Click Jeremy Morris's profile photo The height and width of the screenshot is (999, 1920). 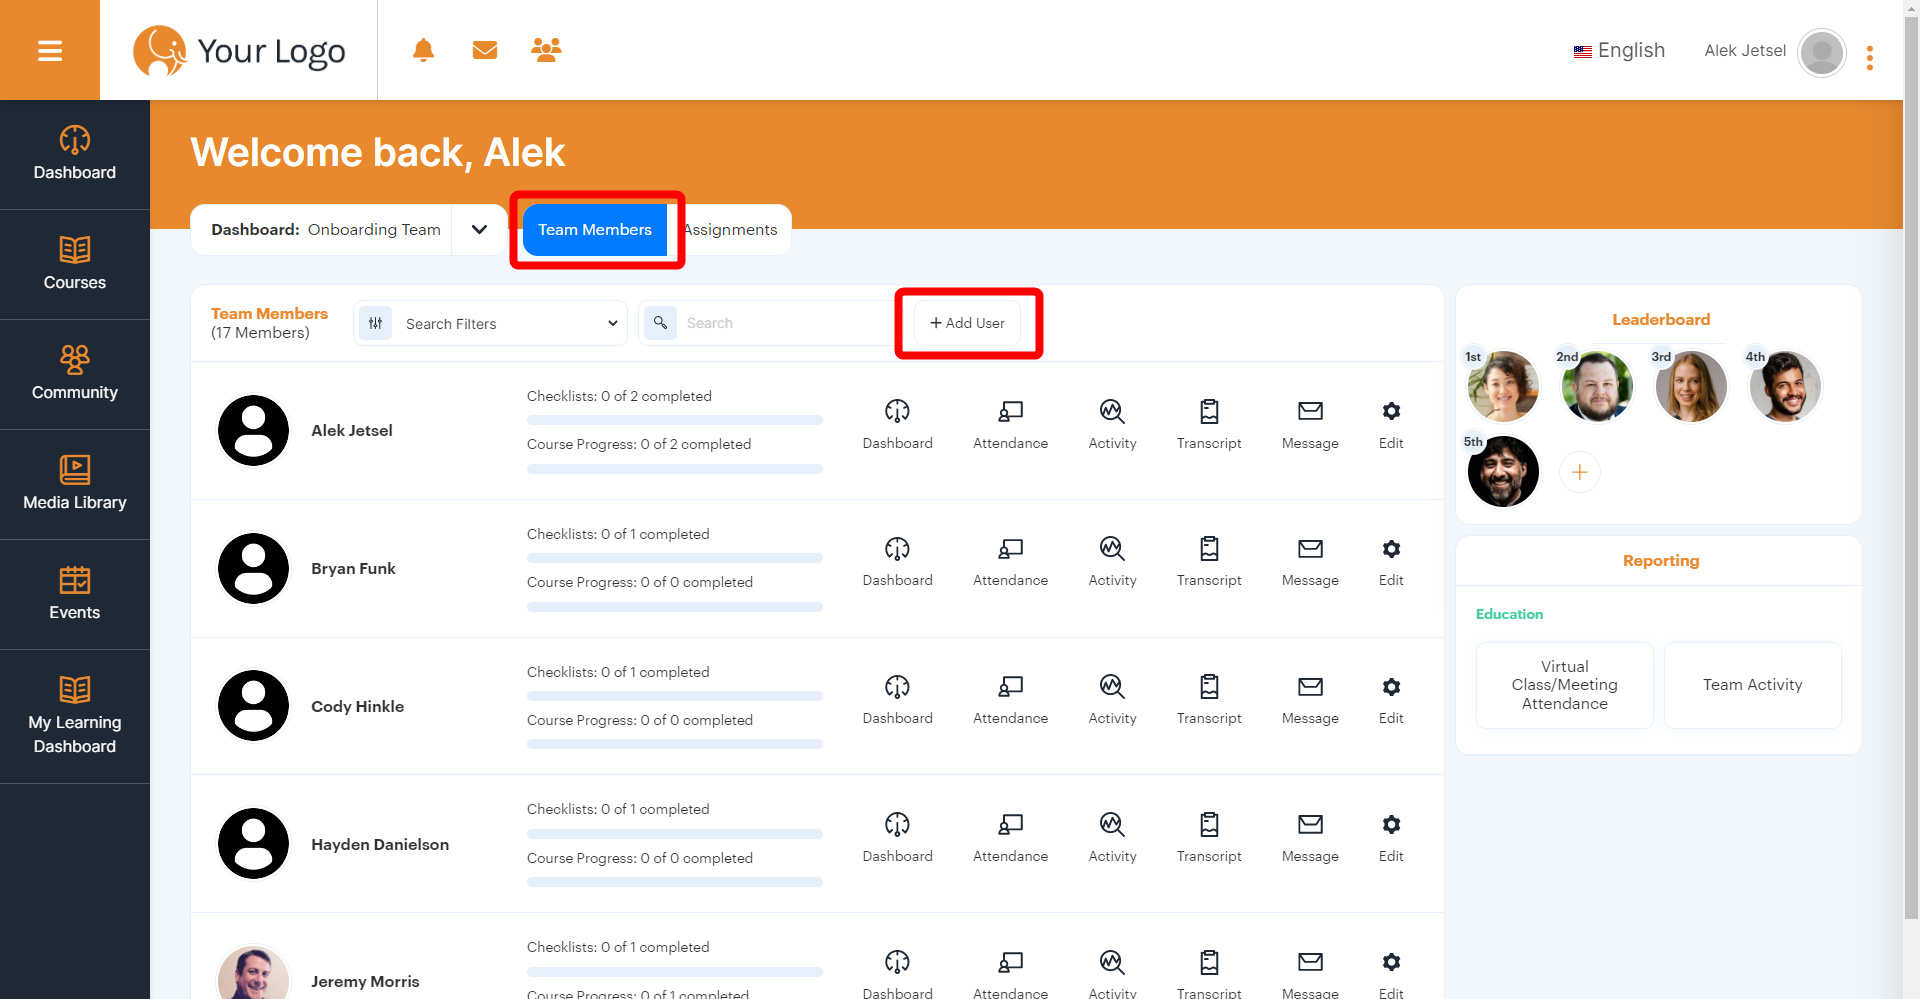(253, 973)
